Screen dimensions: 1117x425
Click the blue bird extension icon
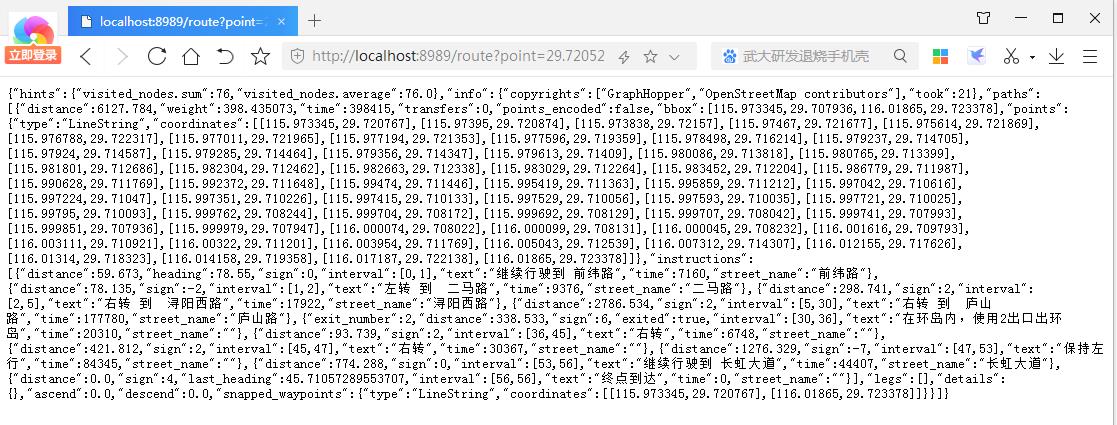click(x=977, y=56)
